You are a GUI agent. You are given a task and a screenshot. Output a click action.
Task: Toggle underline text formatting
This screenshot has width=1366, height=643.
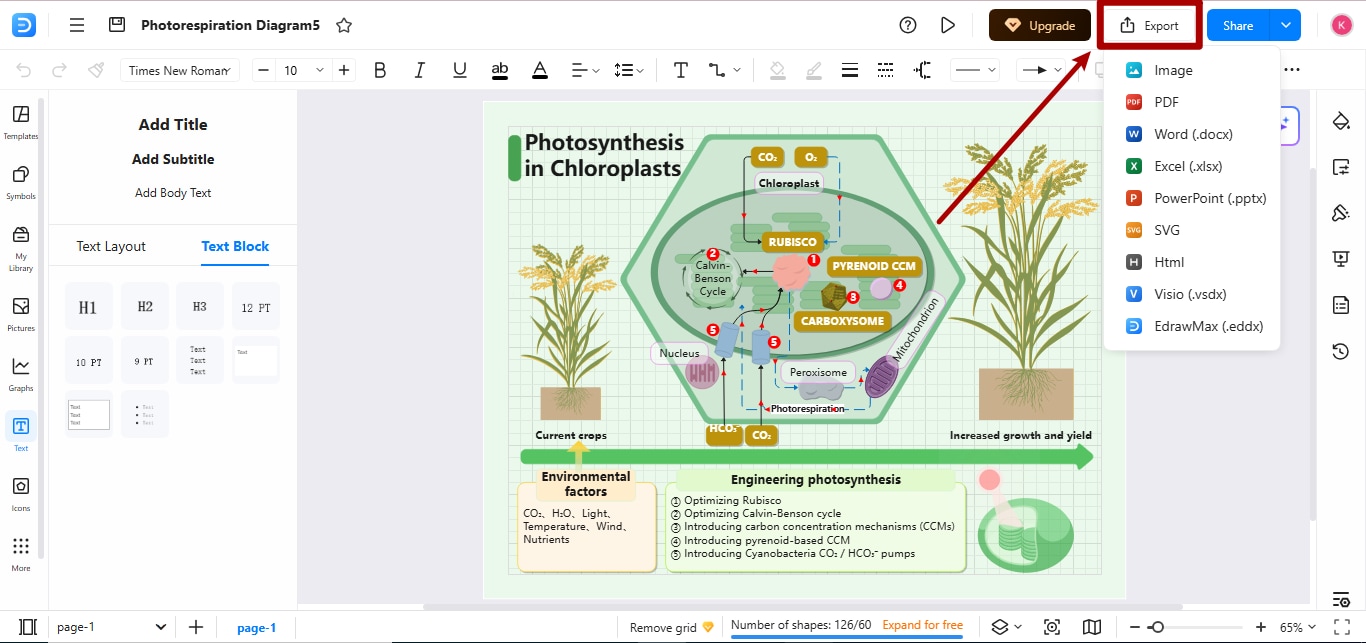pyautogui.click(x=460, y=70)
